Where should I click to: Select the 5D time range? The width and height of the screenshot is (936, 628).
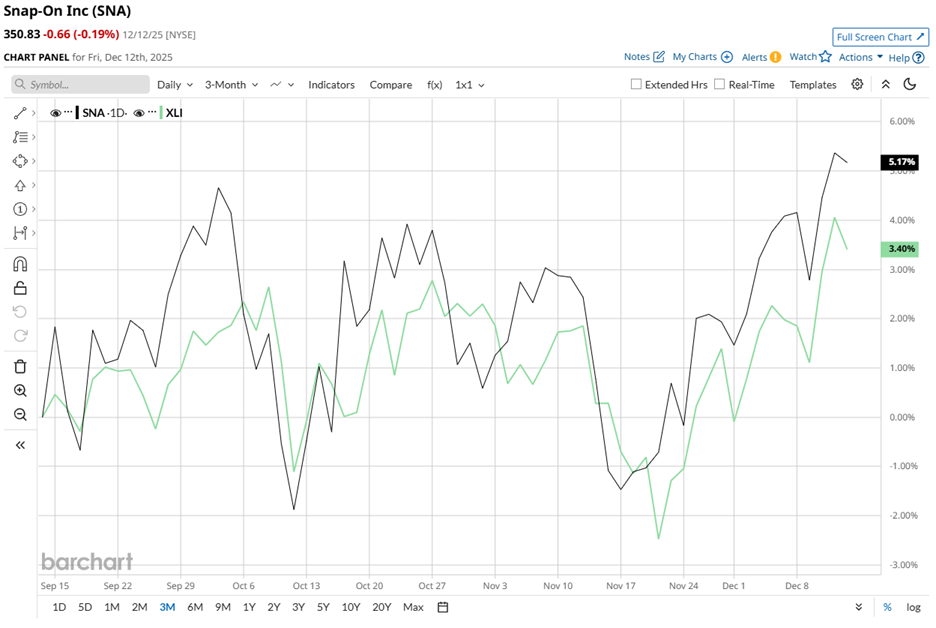(x=85, y=607)
